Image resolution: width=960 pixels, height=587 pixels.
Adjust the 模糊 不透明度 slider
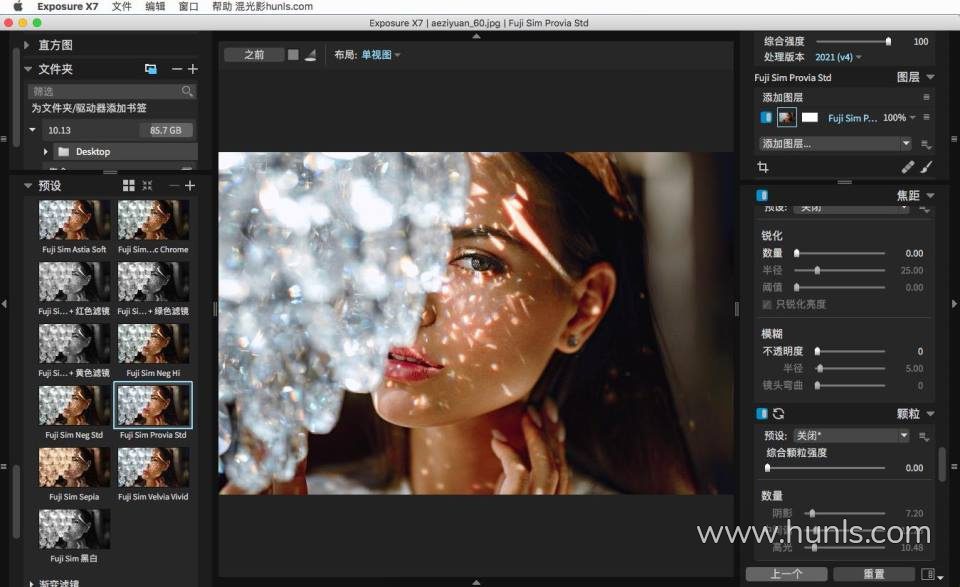coord(850,351)
